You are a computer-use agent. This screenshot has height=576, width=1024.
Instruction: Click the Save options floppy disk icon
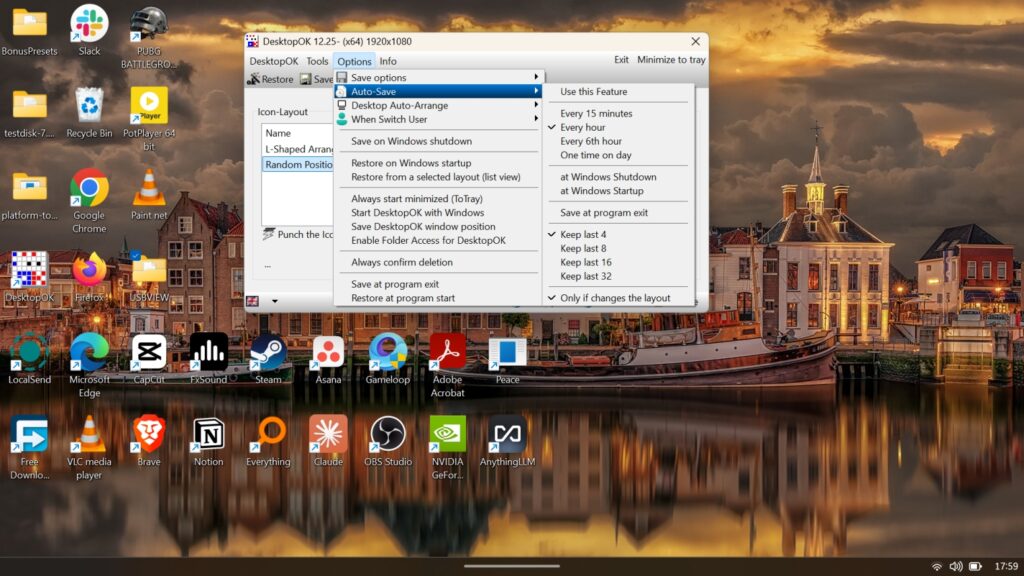coord(341,76)
